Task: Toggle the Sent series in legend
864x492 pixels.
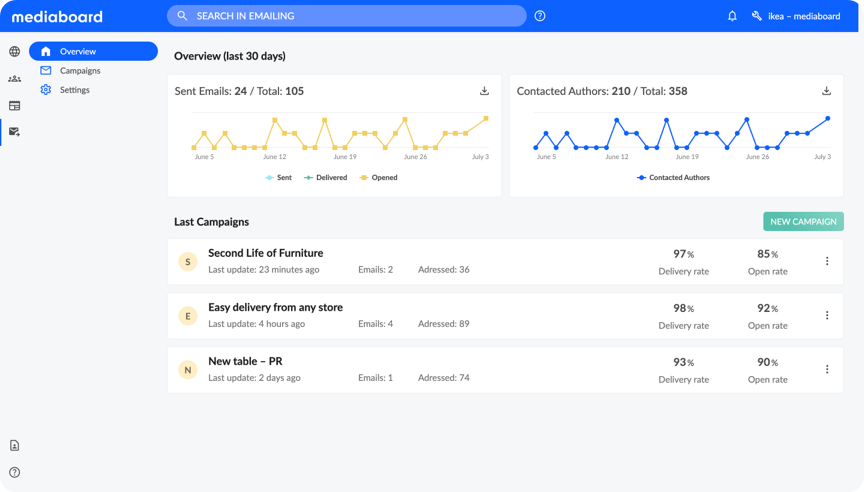Action: [x=278, y=178]
